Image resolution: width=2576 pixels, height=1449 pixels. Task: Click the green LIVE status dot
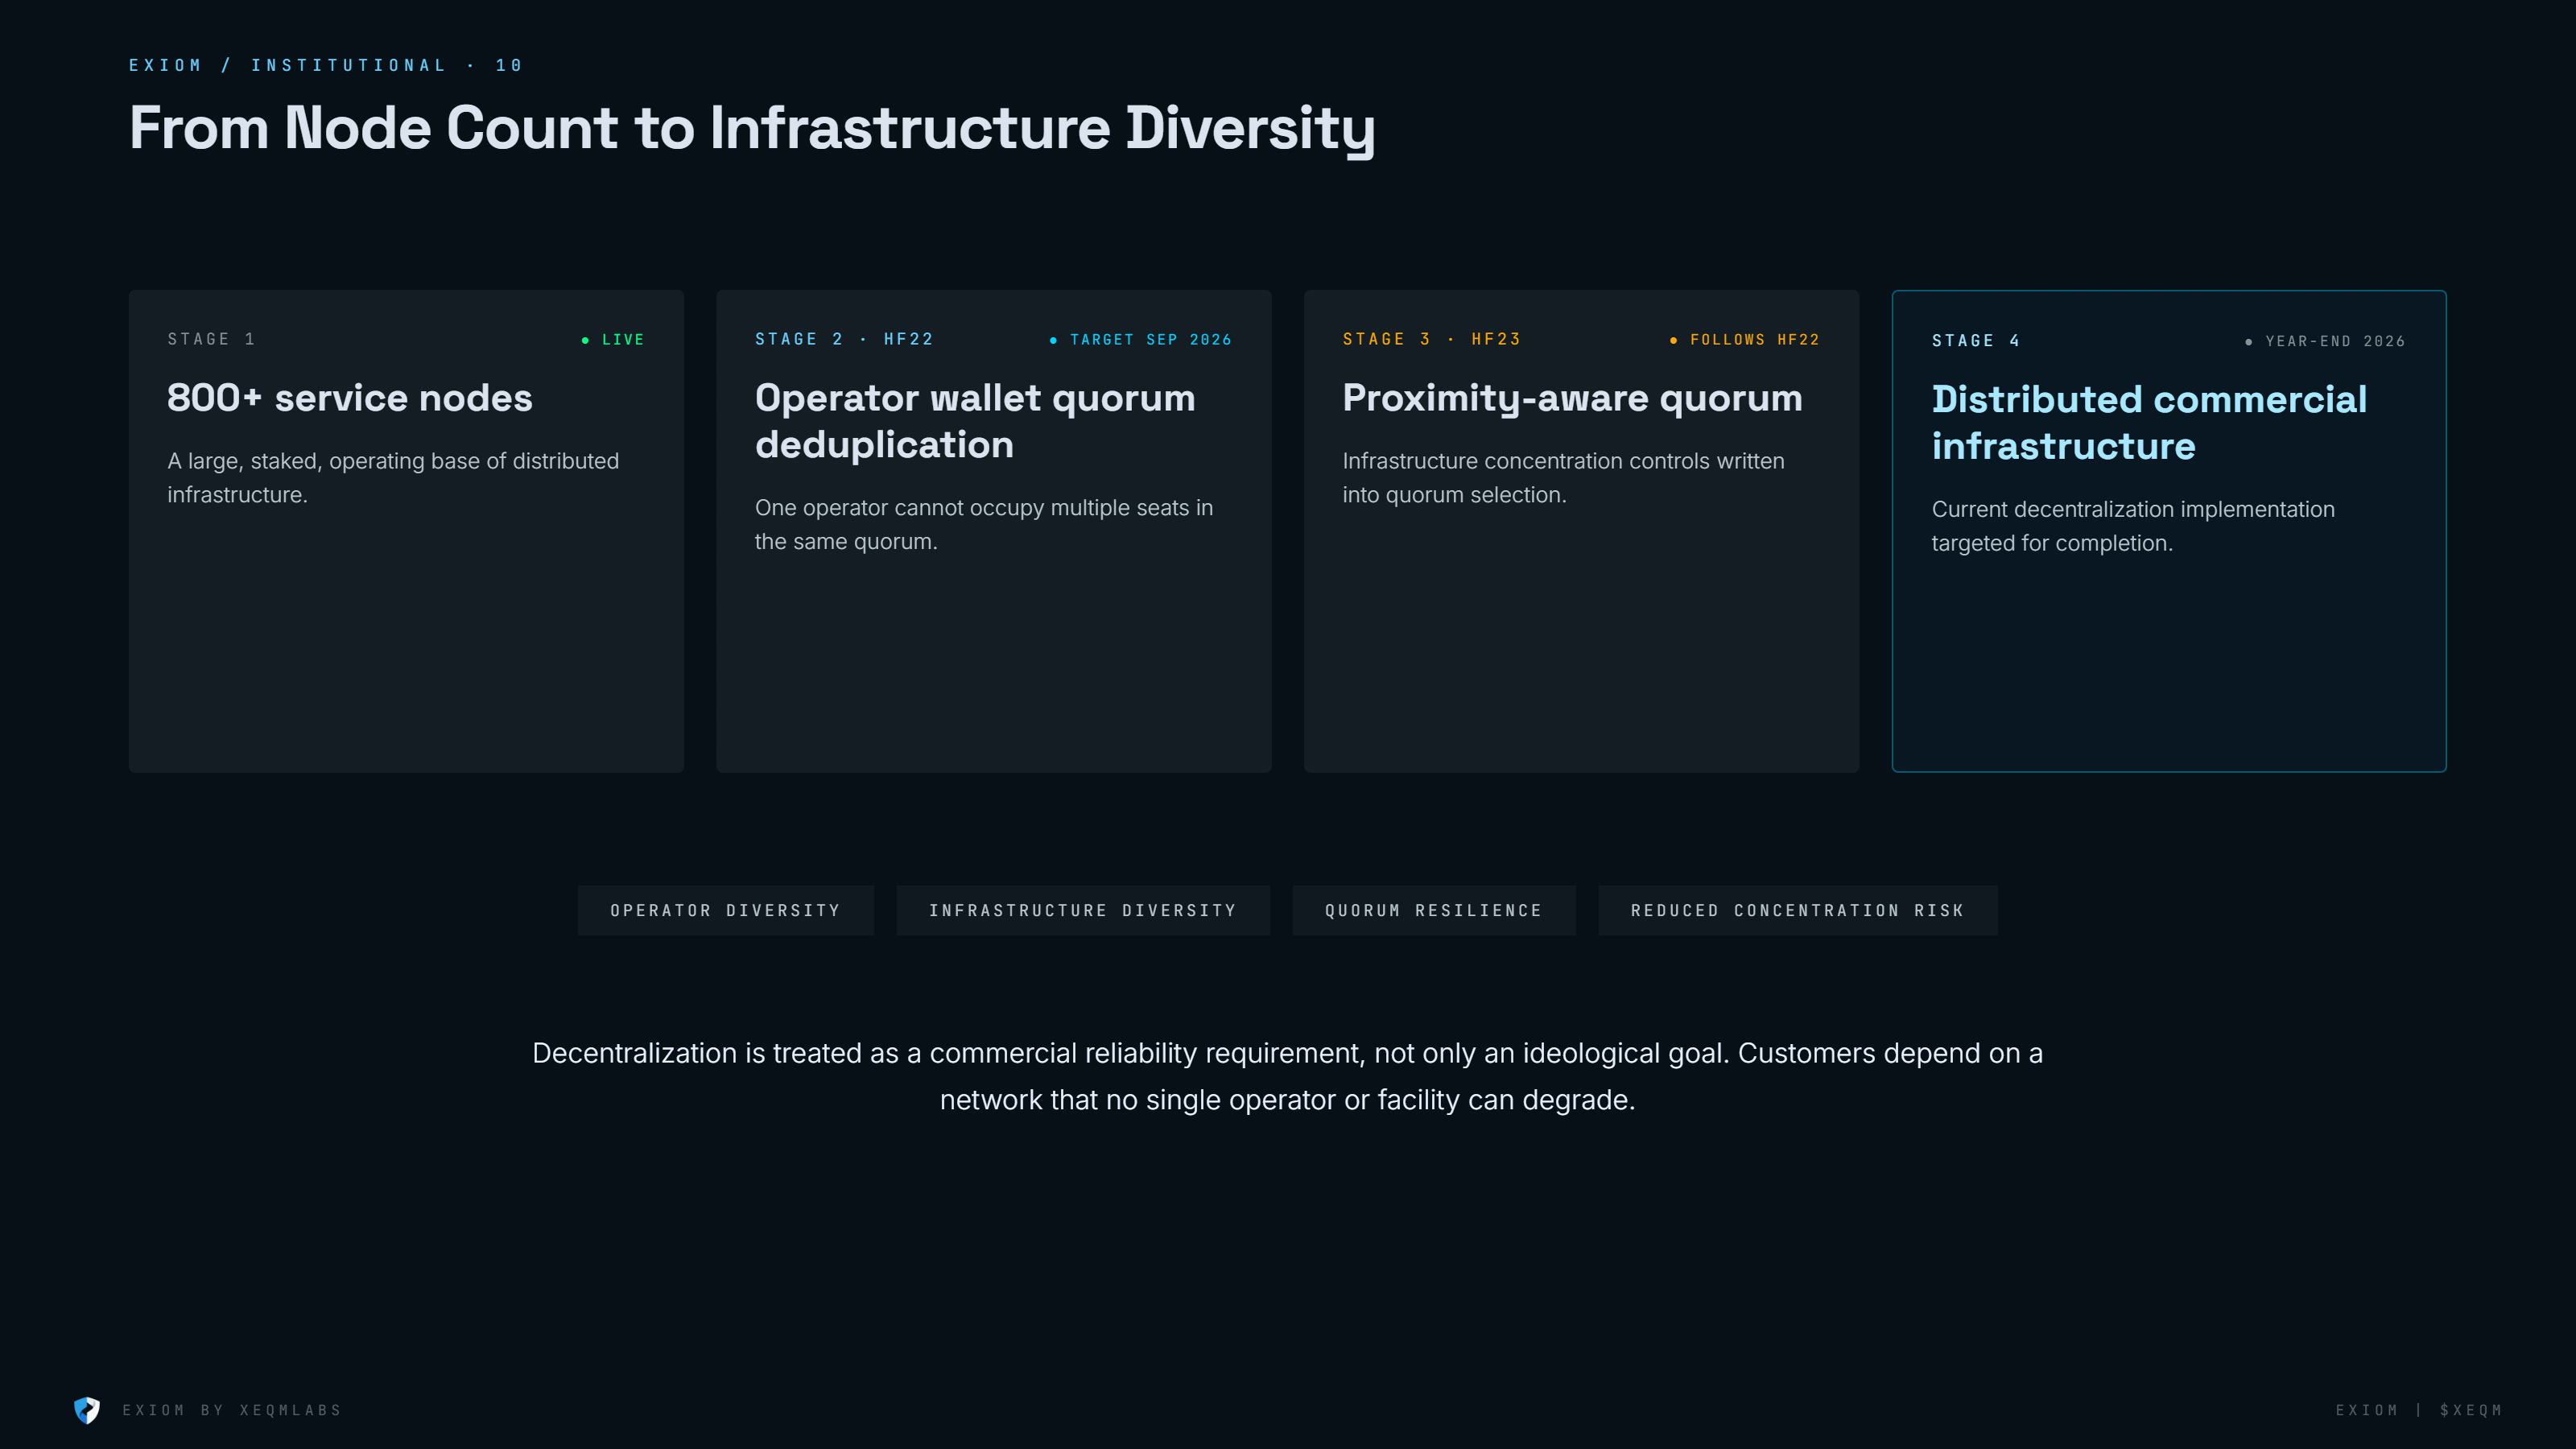pos(585,341)
